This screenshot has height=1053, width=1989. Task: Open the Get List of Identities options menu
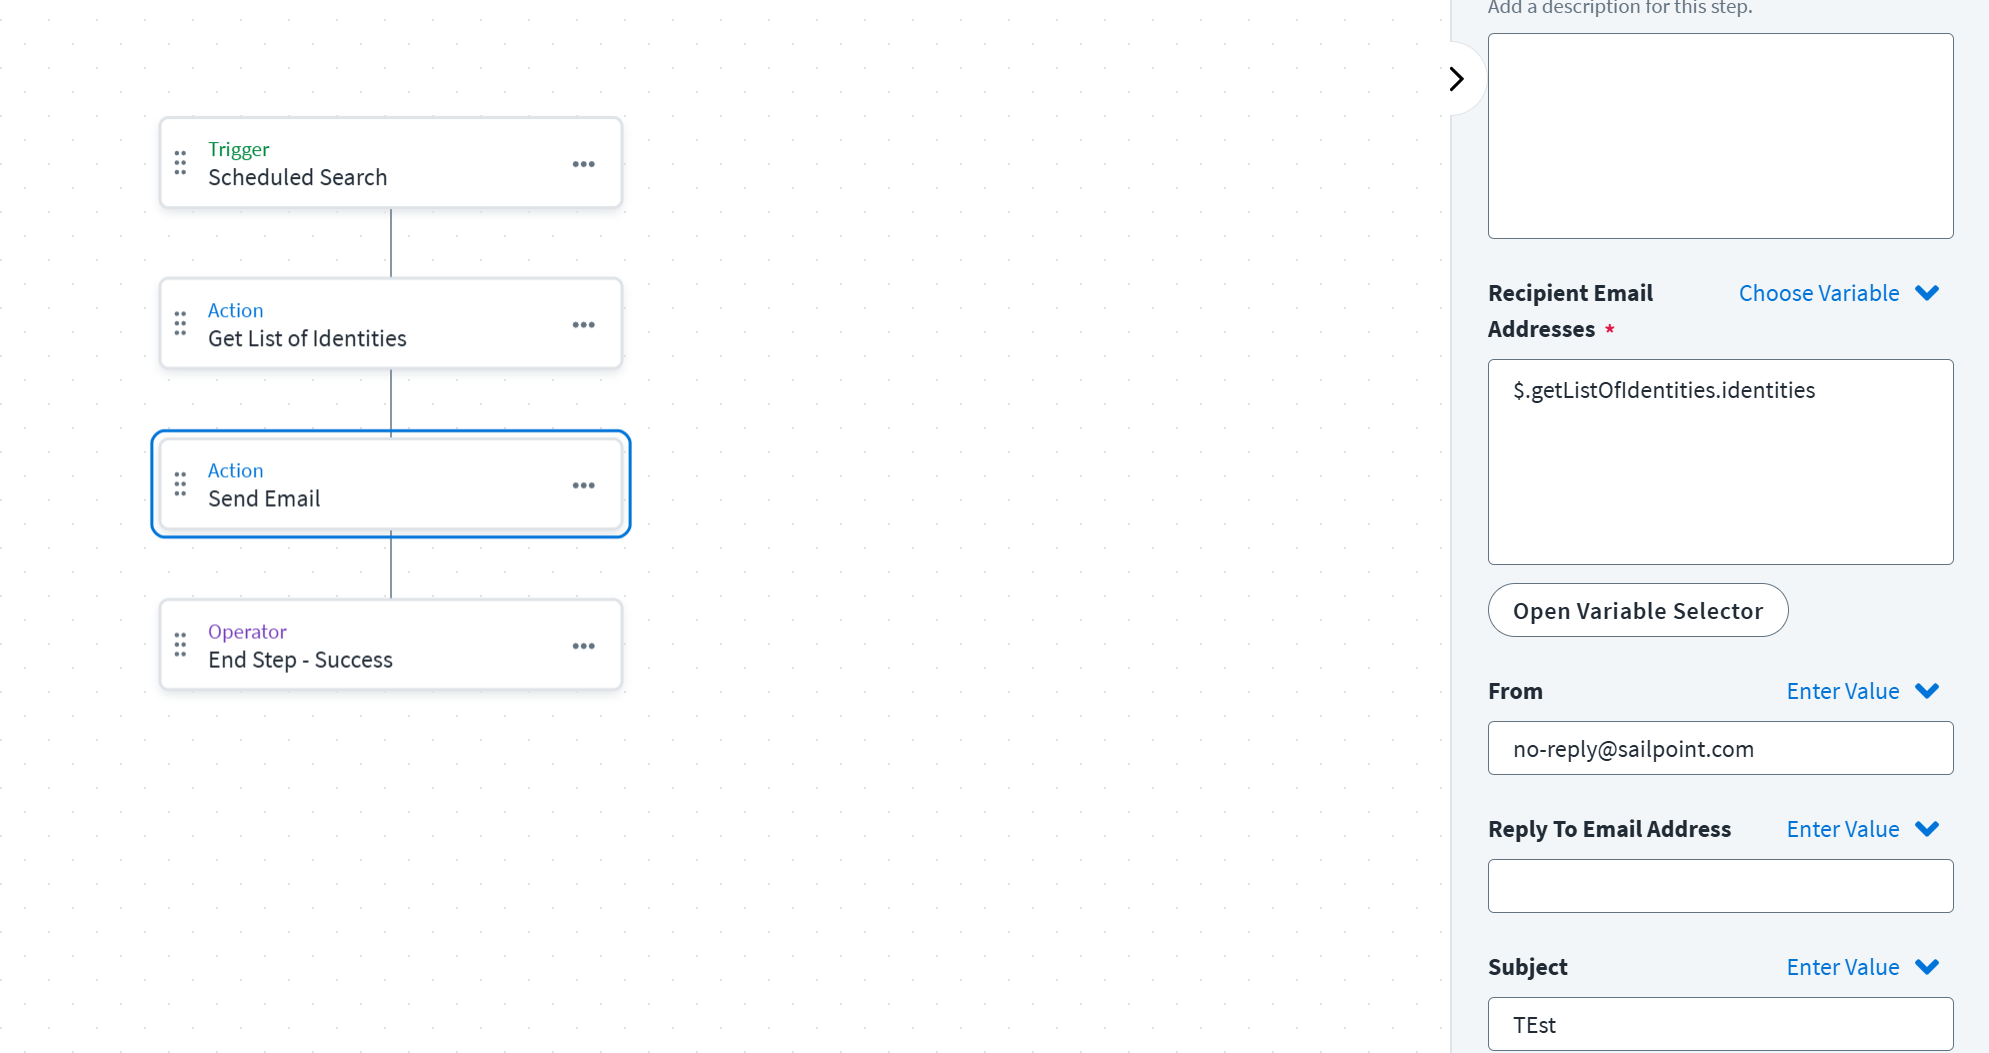pos(584,325)
